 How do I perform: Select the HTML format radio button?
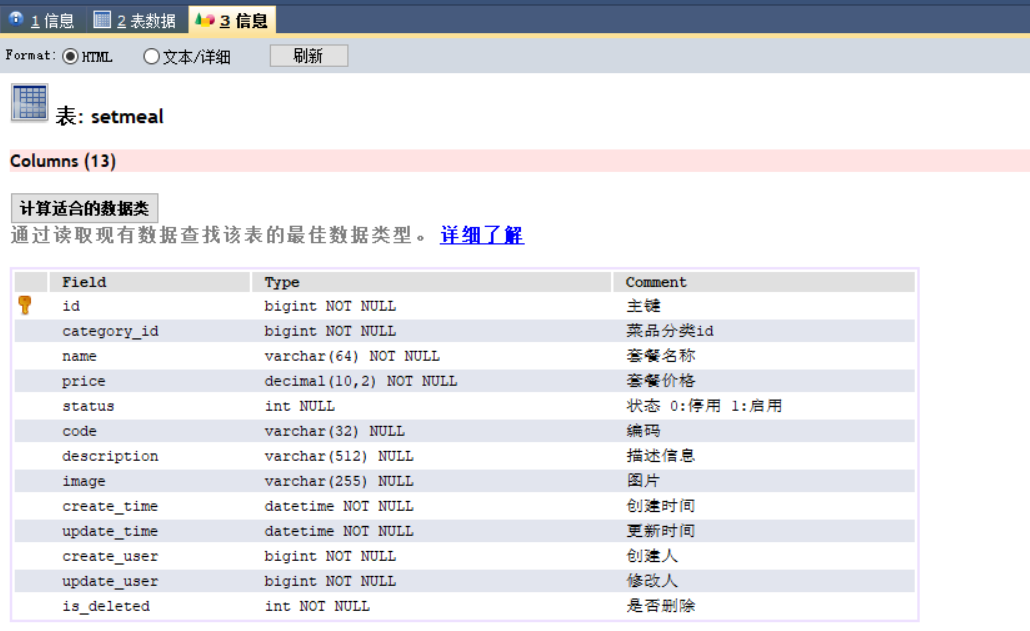pos(70,56)
